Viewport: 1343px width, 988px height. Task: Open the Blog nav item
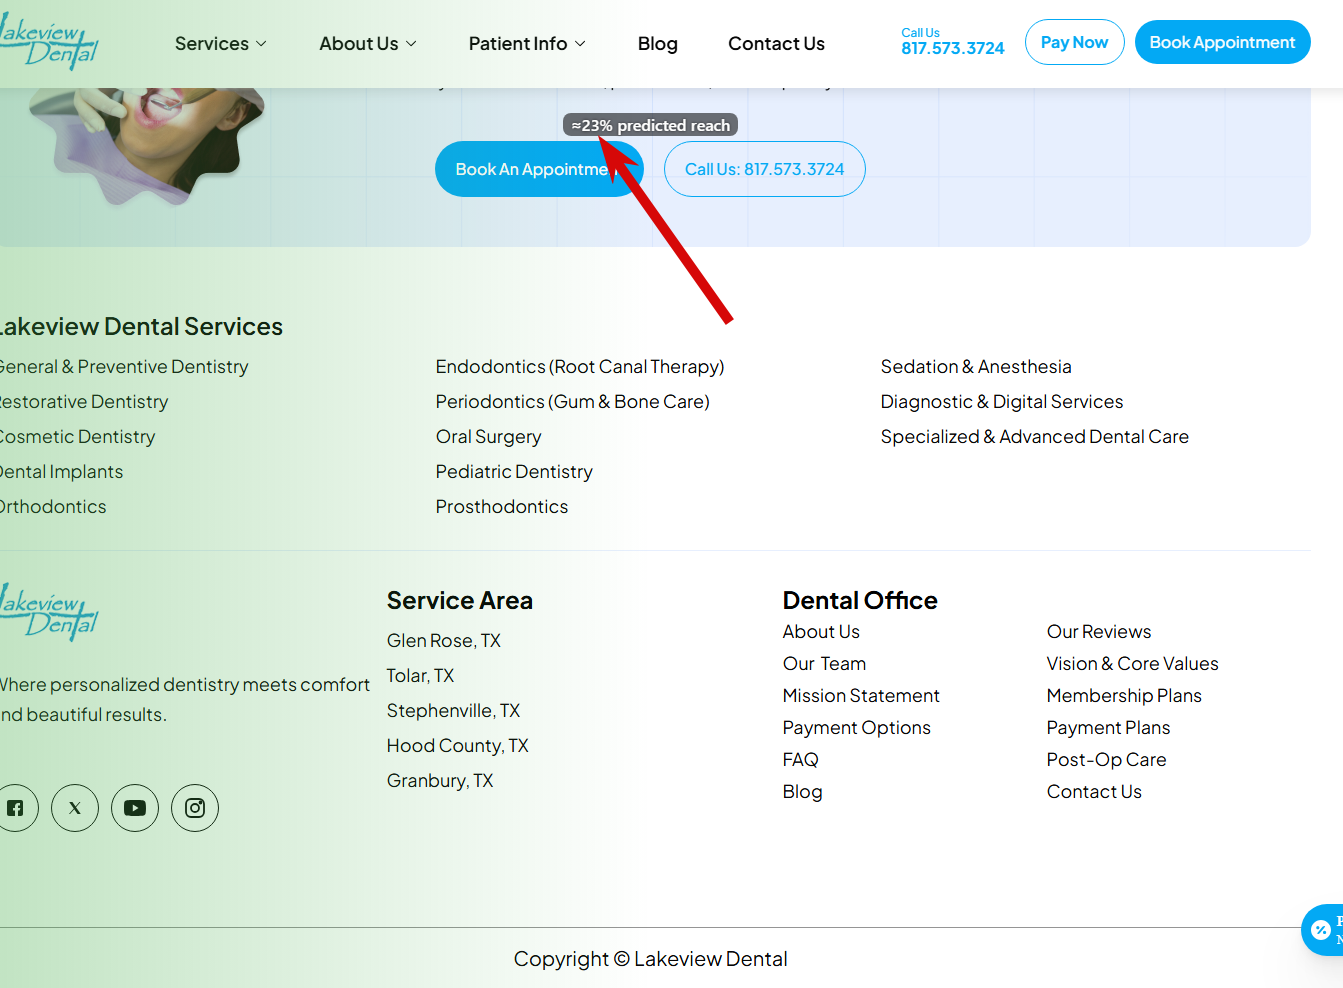tap(658, 44)
